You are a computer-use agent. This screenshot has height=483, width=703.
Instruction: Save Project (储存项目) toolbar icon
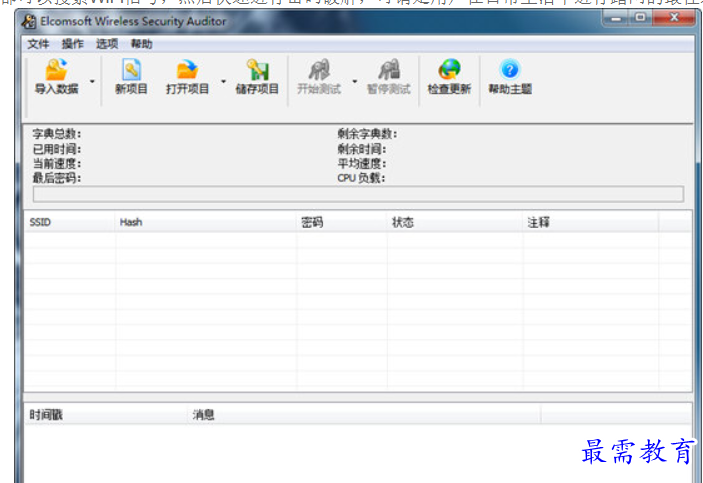pos(257,77)
